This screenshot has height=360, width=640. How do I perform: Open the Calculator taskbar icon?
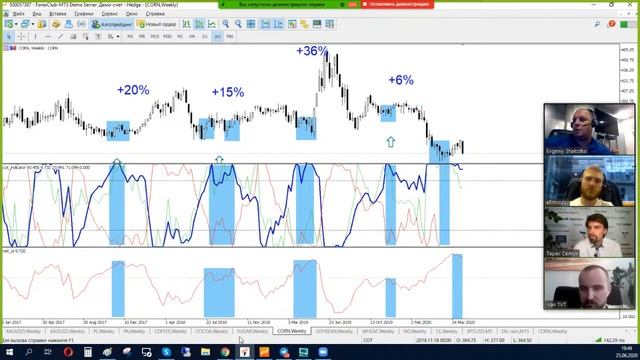pyautogui.click(x=88, y=352)
